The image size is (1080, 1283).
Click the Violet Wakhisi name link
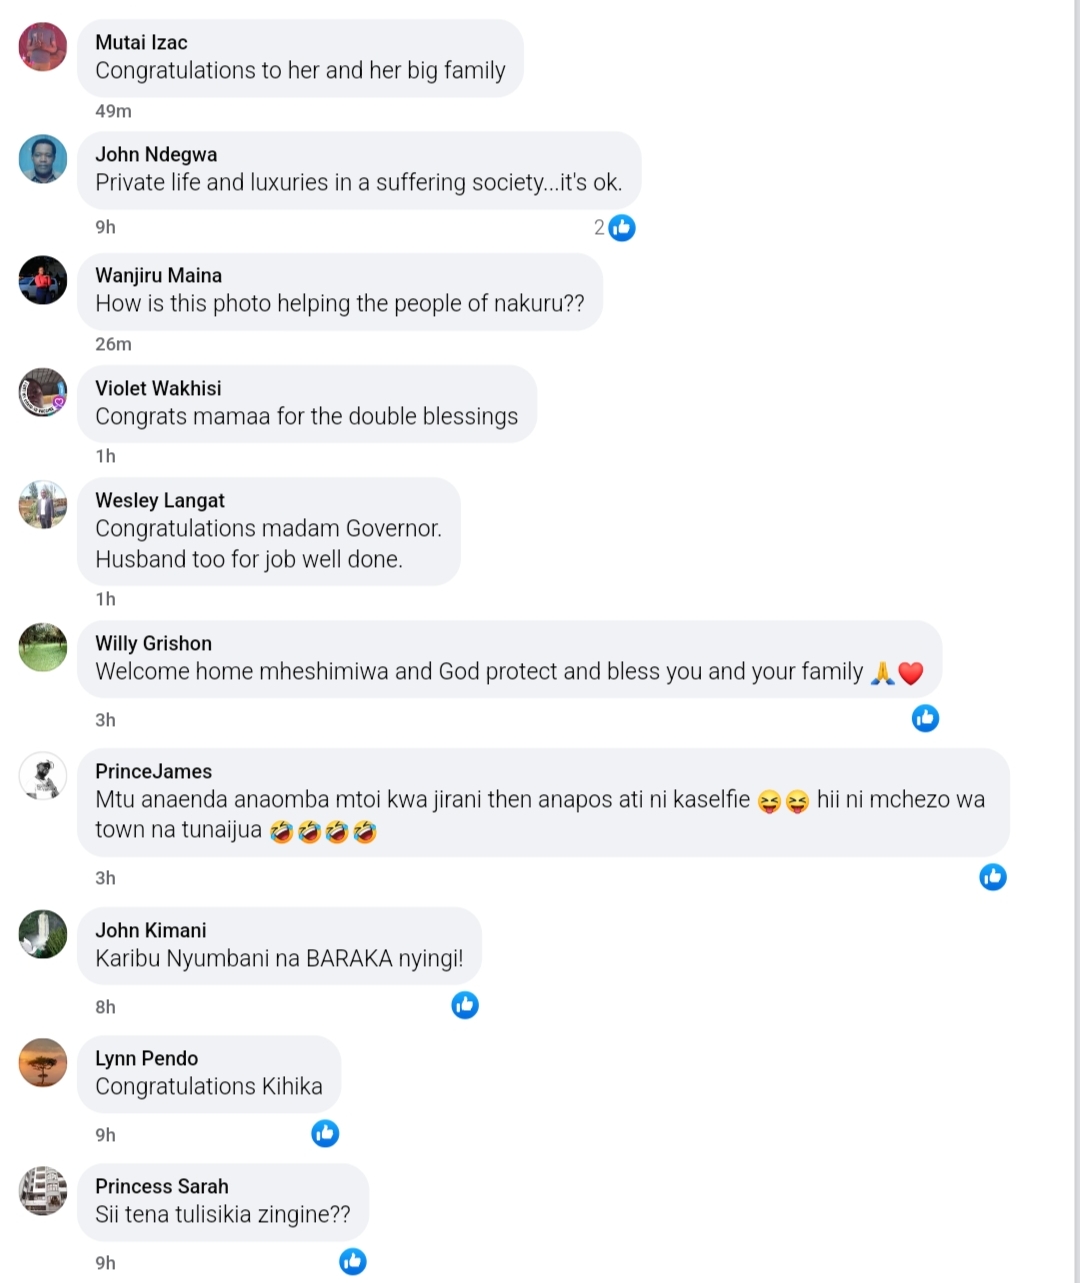click(158, 388)
